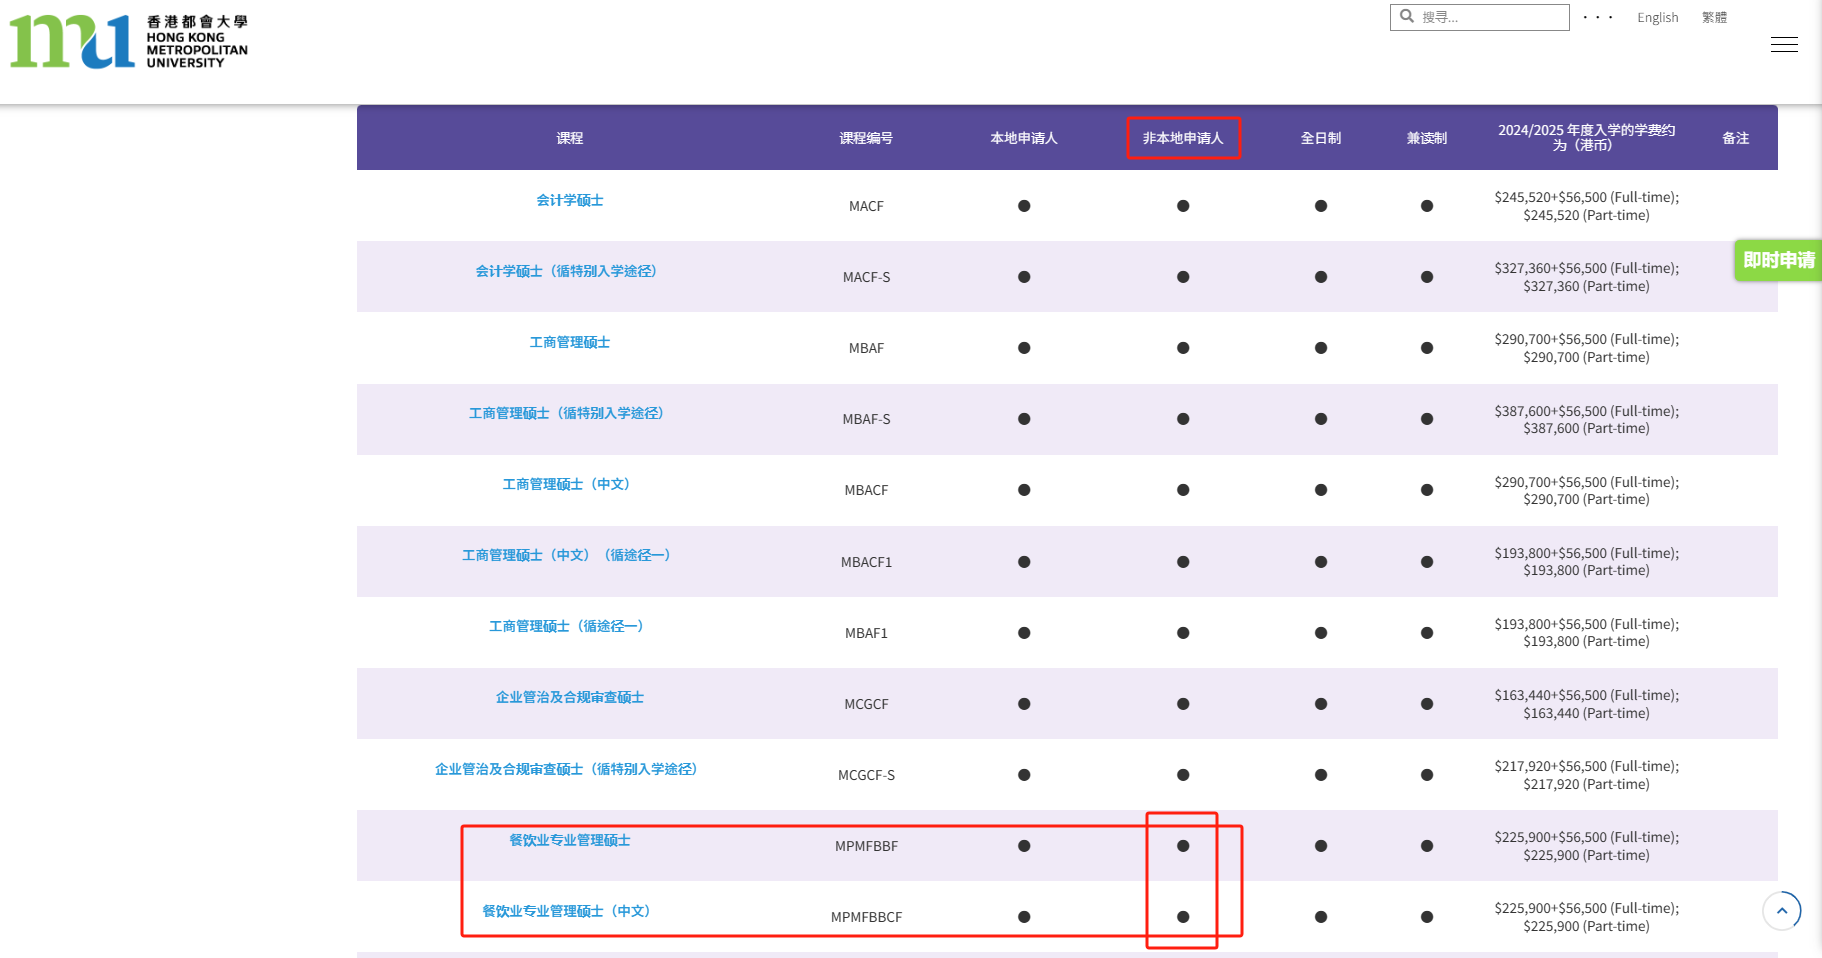Click the 非本地申请人 column header
Image resolution: width=1822 pixels, height=958 pixels.
point(1183,138)
